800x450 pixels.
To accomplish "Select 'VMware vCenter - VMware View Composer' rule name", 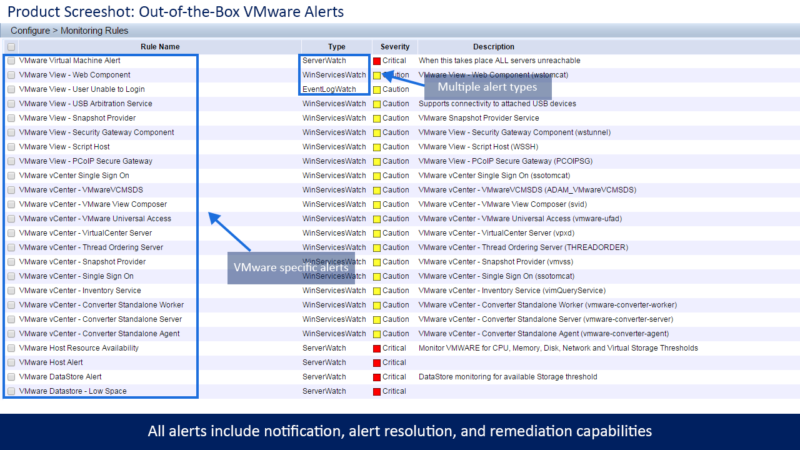I will (93, 204).
